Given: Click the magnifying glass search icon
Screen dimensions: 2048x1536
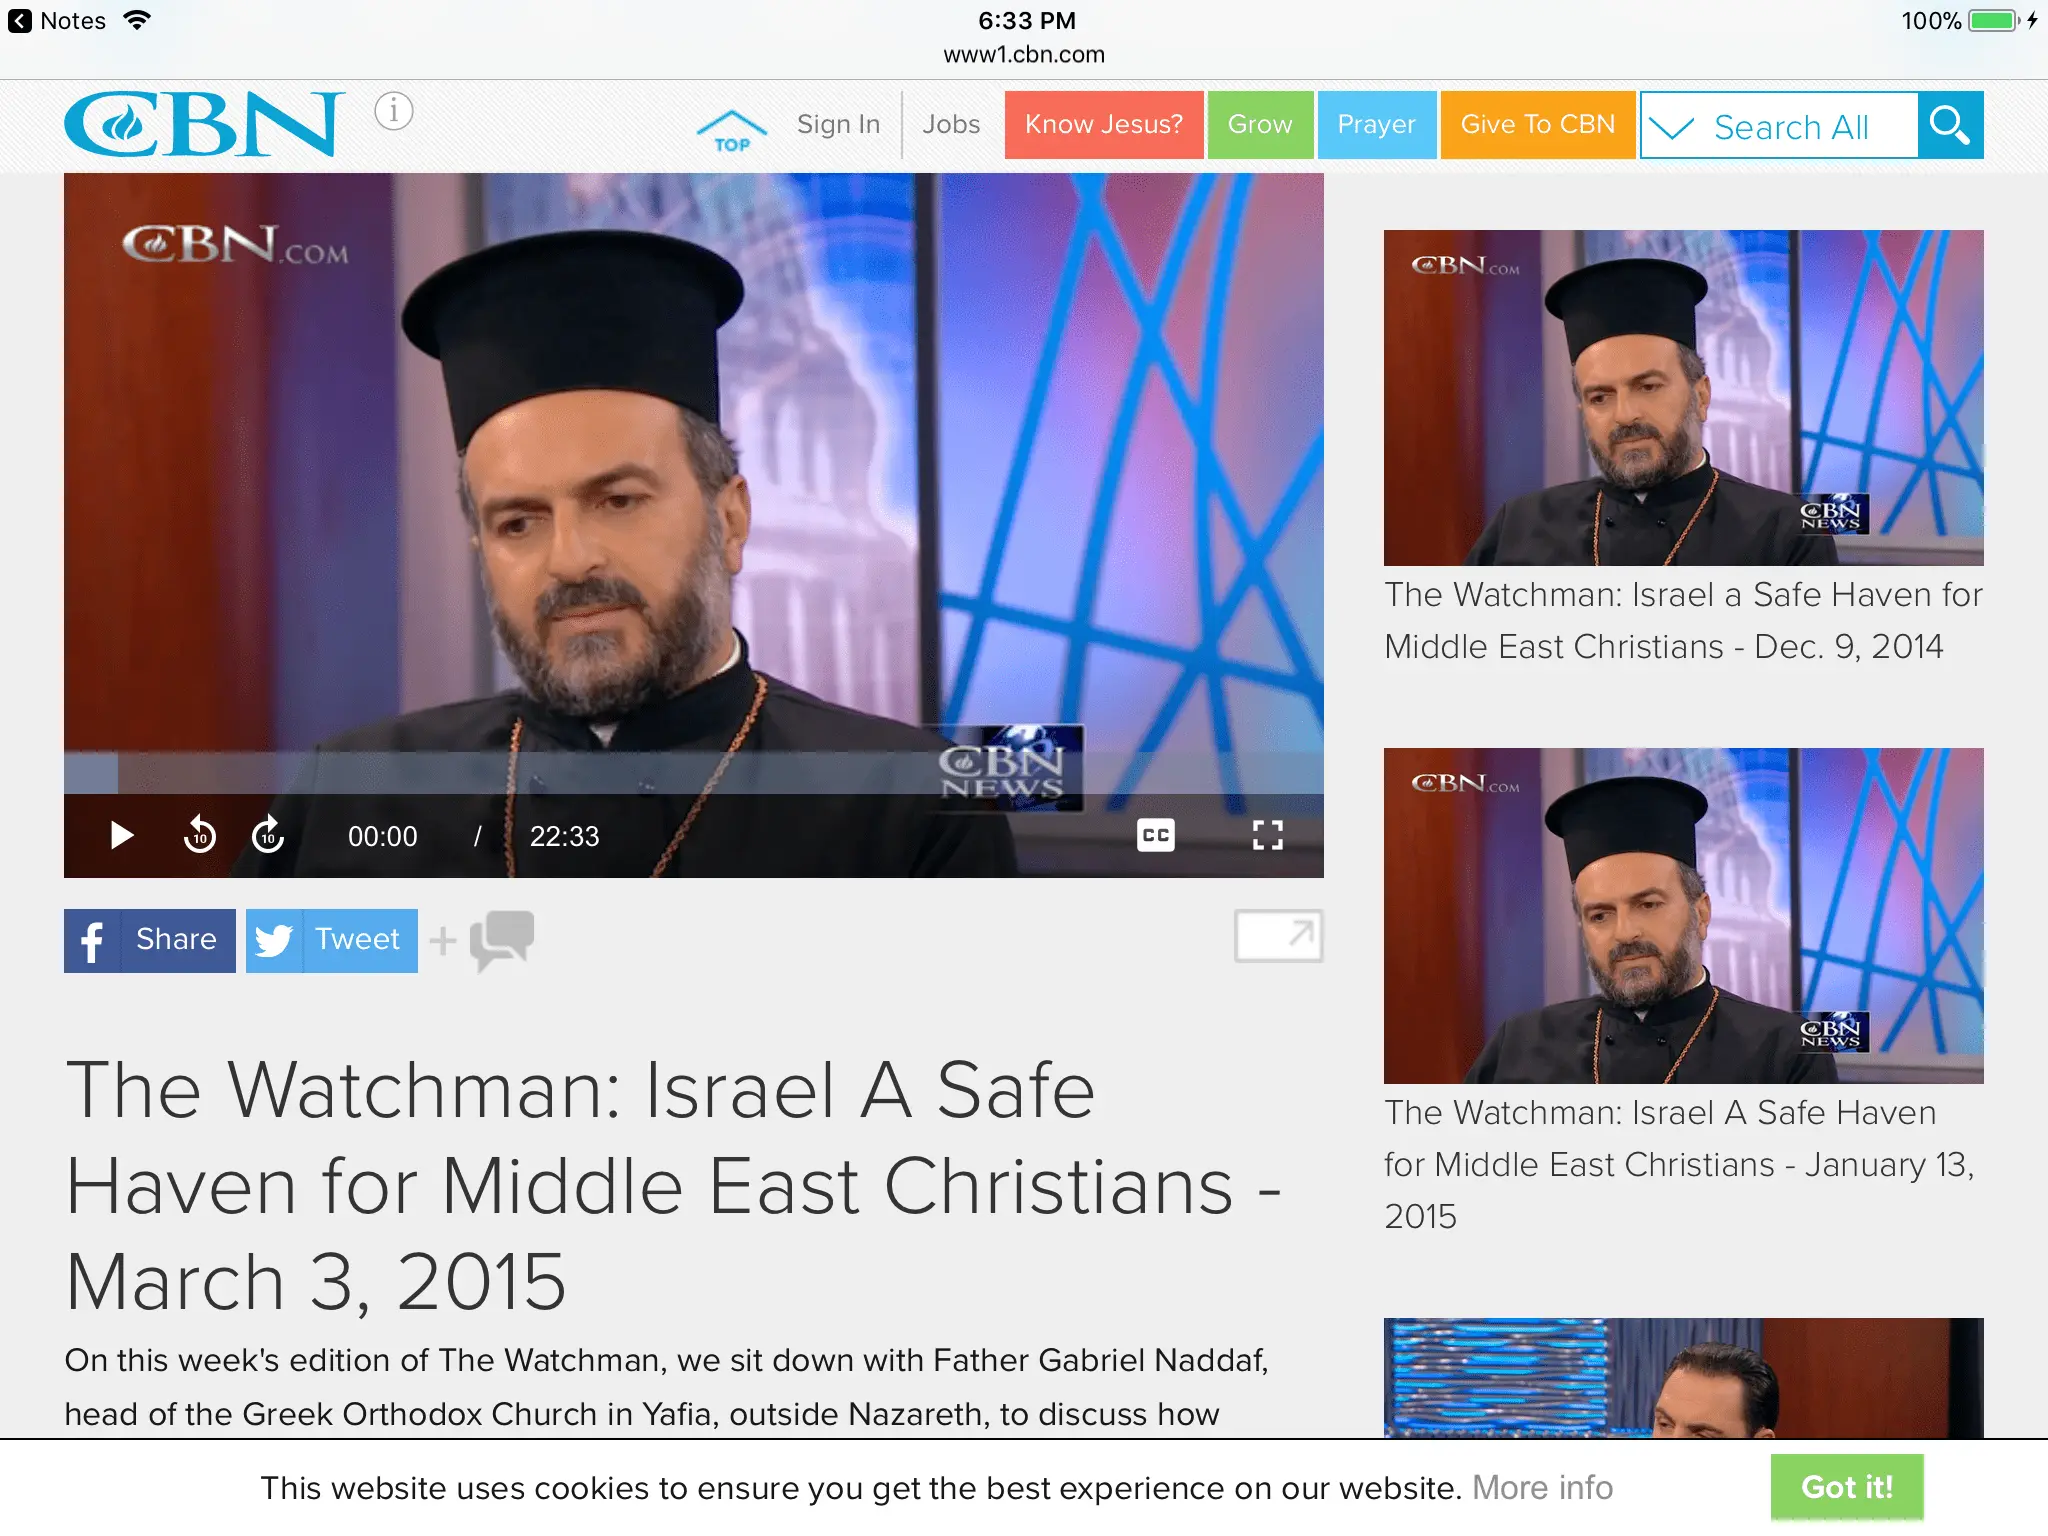Looking at the screenshot, I should [1950, 125].
